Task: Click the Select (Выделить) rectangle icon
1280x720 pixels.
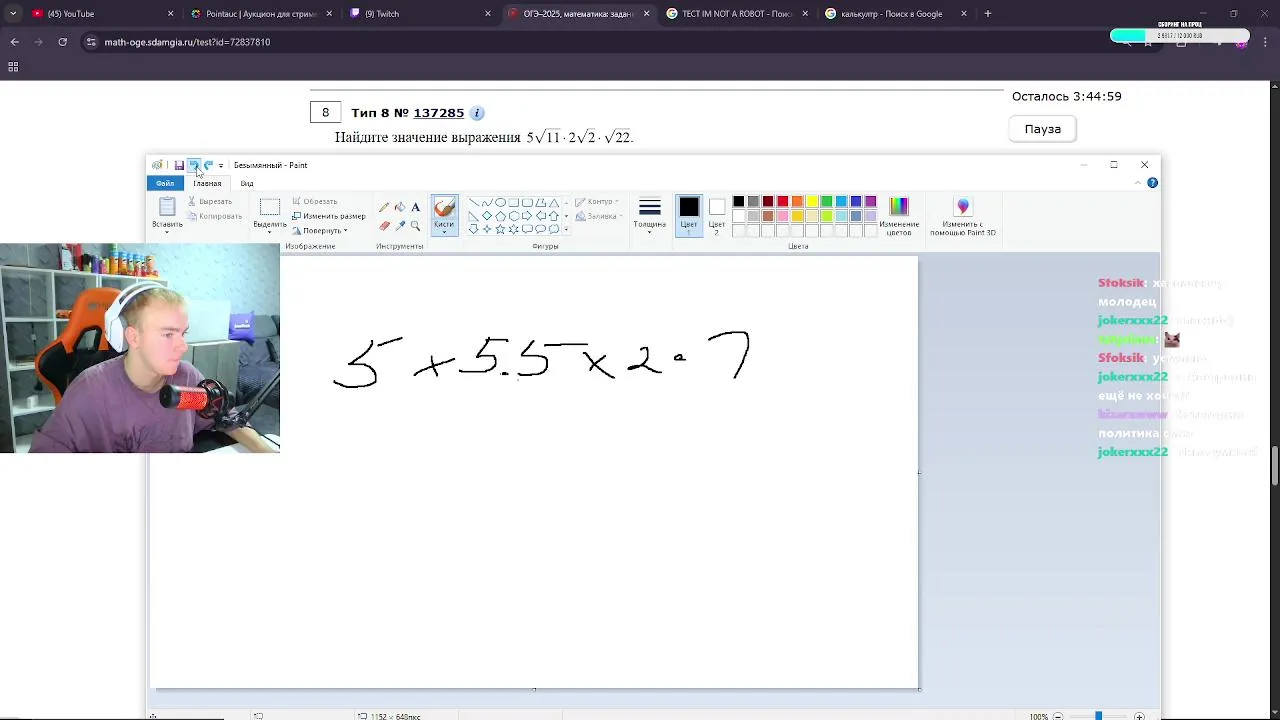Action: coord(269,207)
